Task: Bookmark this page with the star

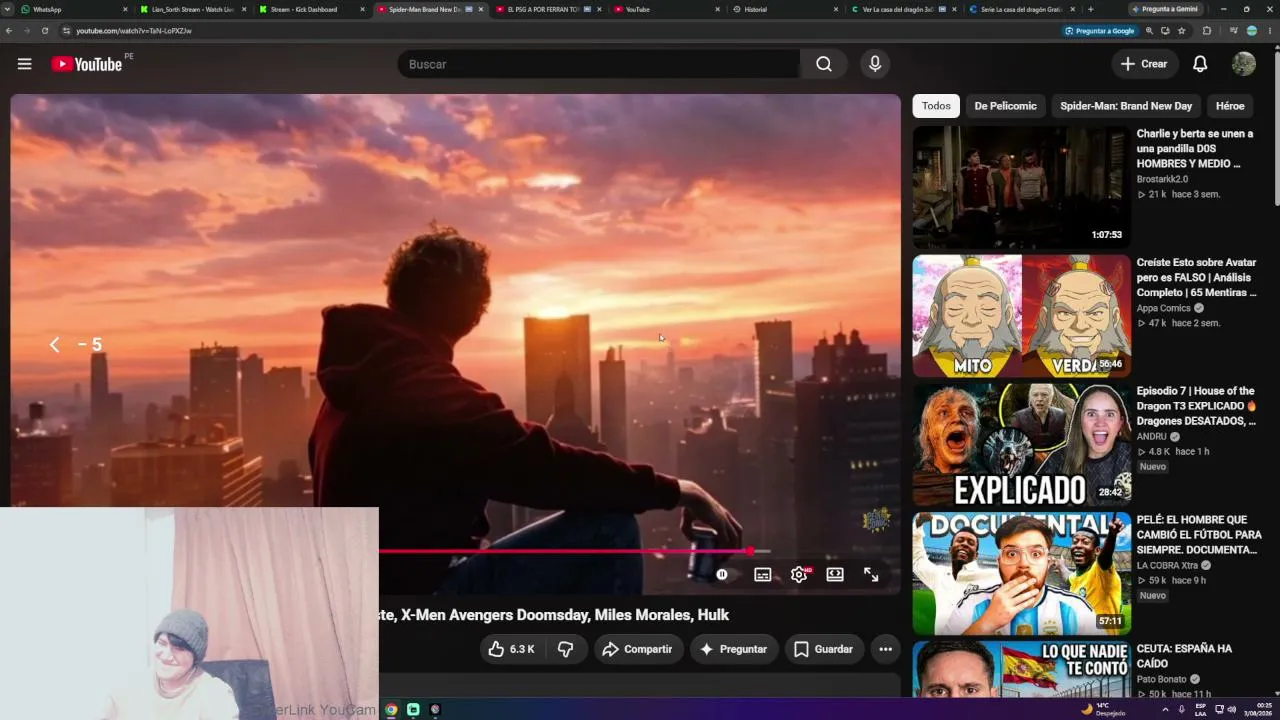Action: [1181, 31]
